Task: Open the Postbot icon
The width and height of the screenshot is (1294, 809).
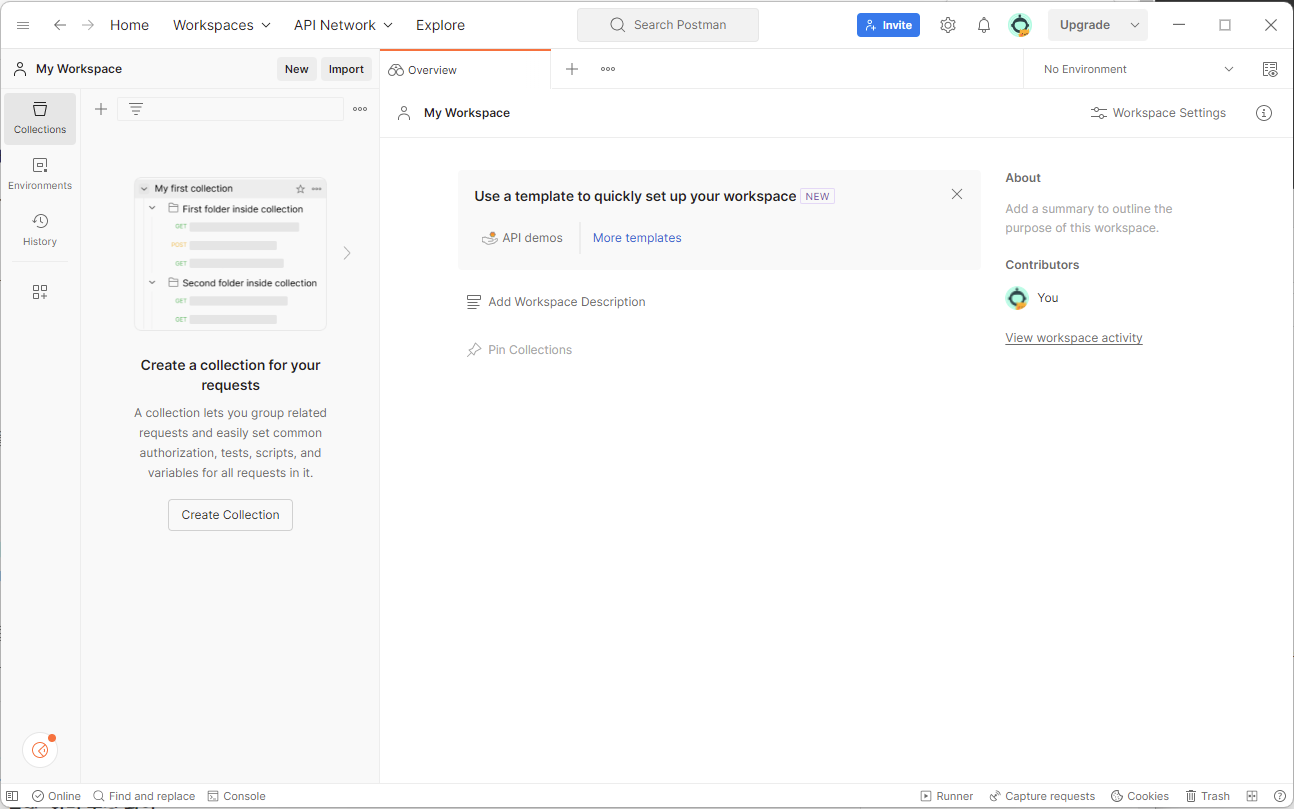Action: tap(40, 749)
